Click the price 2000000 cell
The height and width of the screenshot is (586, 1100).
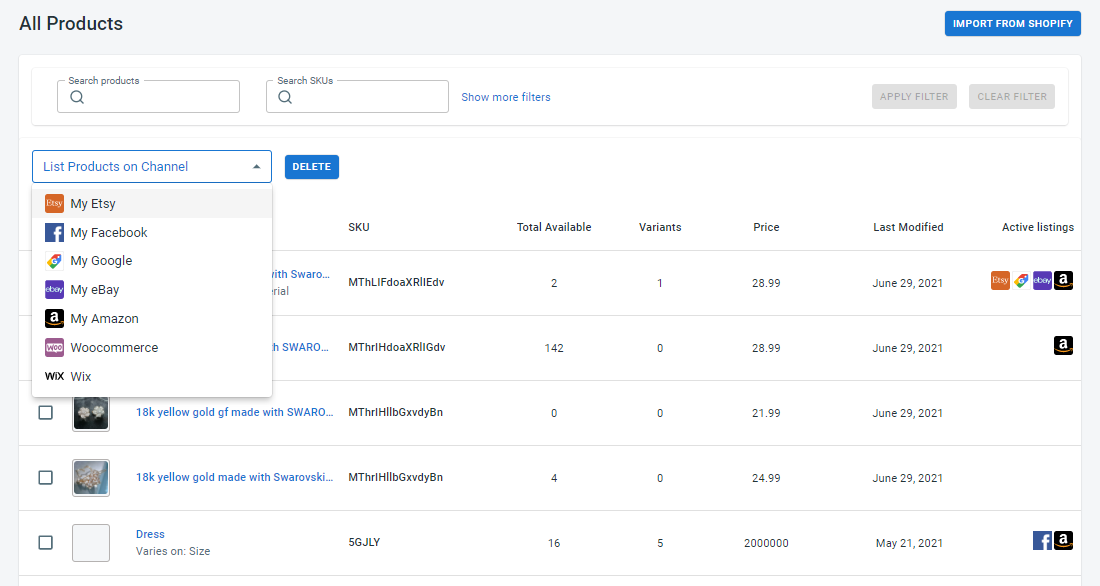point(766,543)
